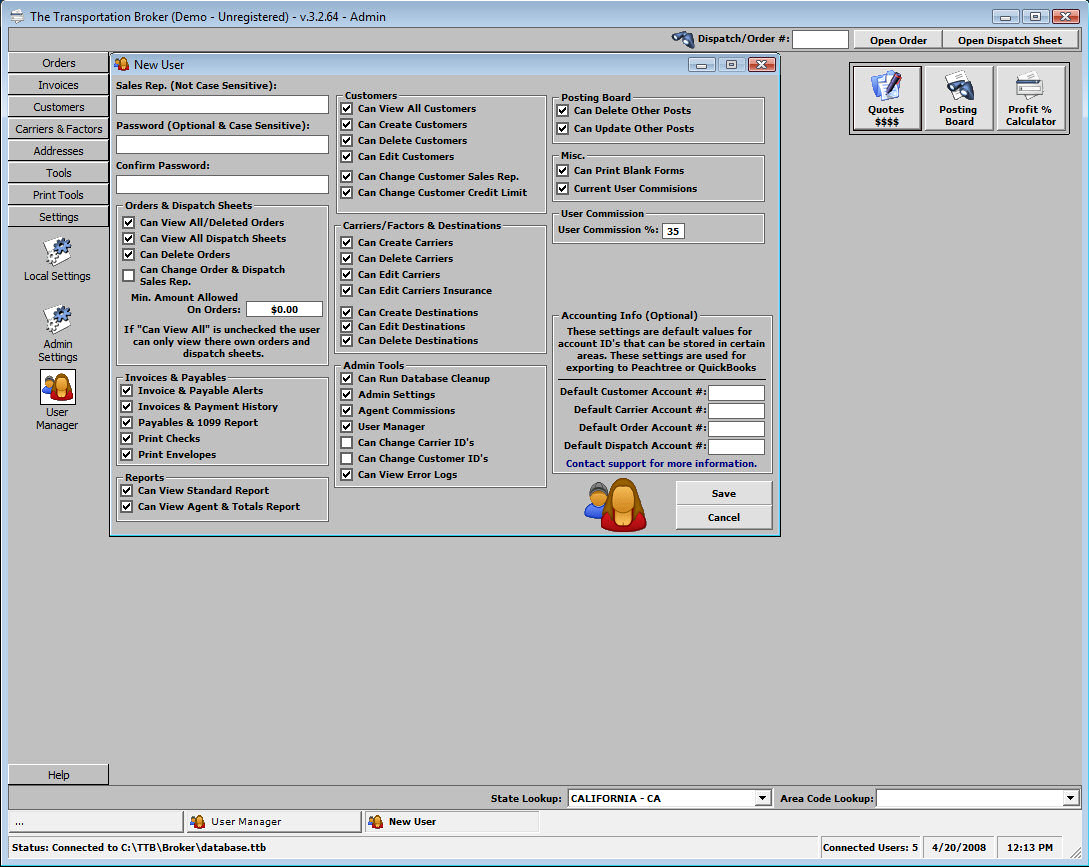Click Default Customer Account # field
1089x867 pixels.
tap(736, 393)
